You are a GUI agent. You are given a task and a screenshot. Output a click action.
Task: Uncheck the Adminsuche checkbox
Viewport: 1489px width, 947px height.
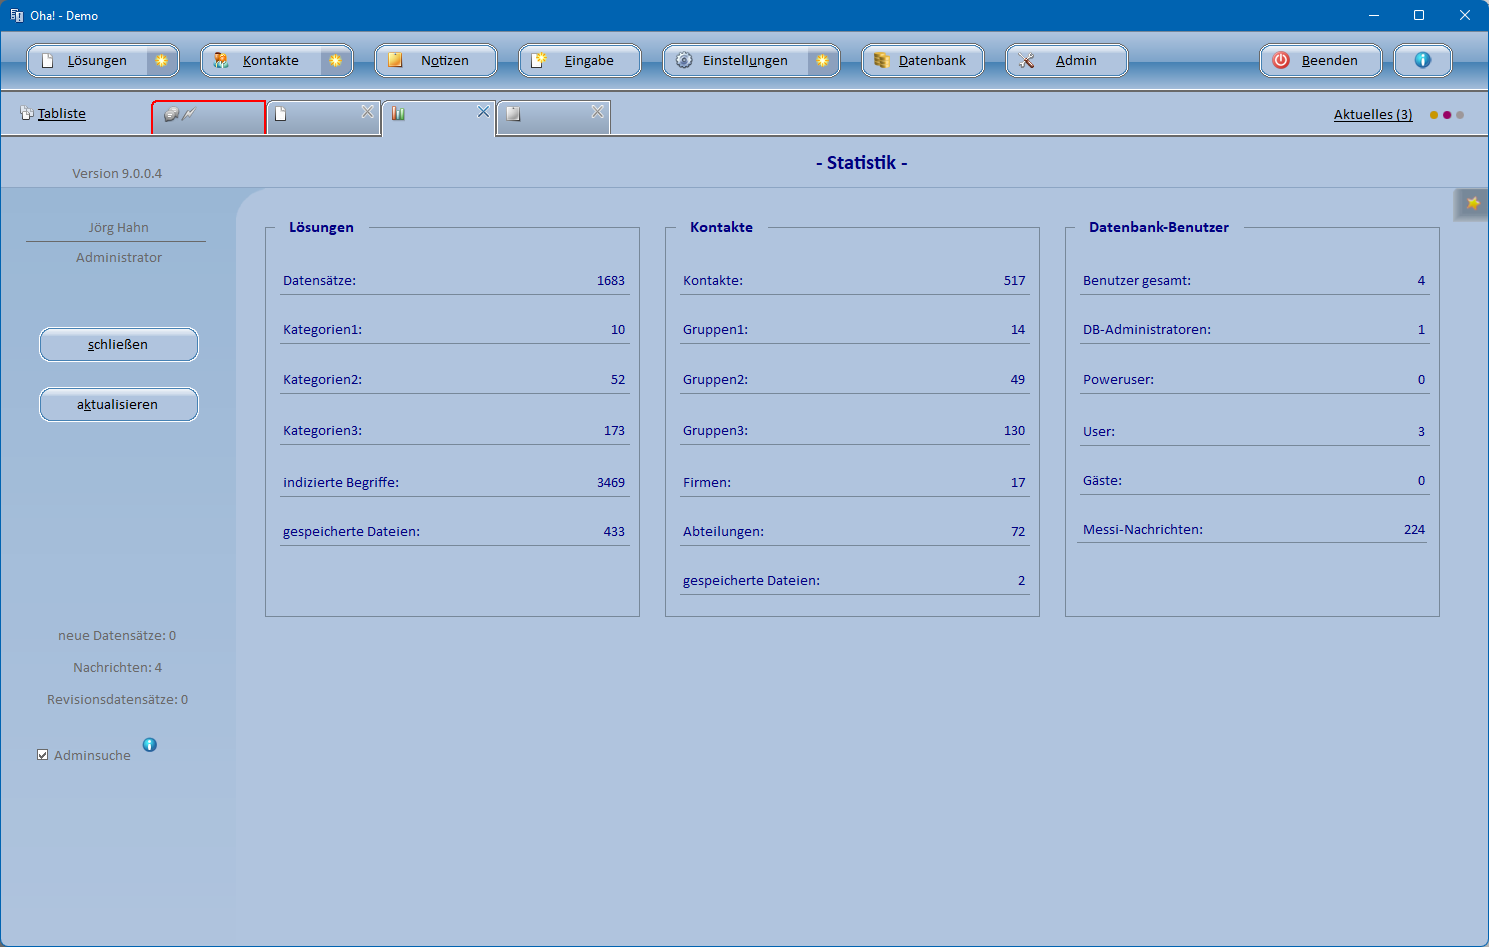[43, 755]
